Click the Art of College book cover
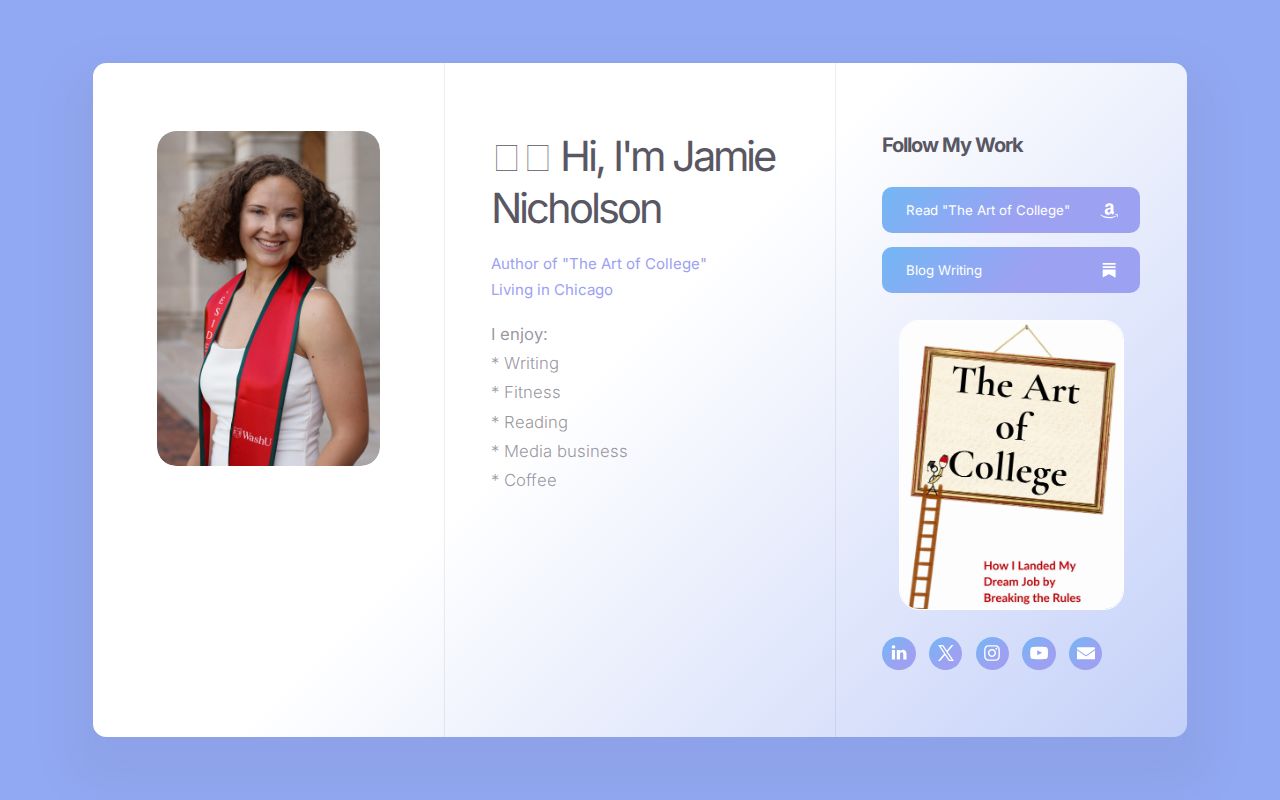 pyautogui.click(x=1011, y=465)
